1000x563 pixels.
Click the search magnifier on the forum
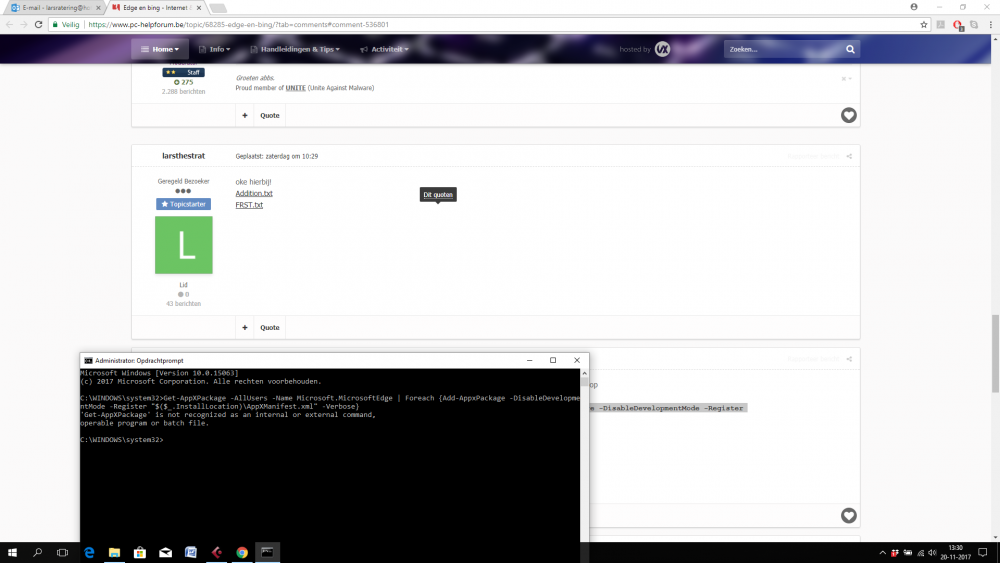[850, 49]
